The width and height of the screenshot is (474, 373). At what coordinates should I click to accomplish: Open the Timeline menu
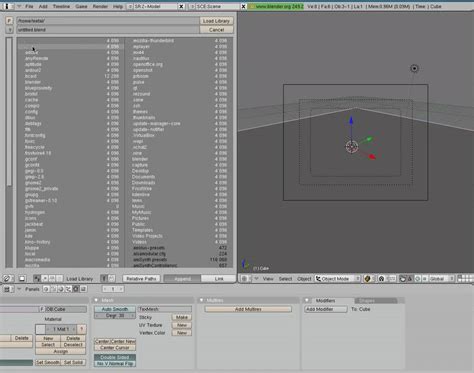[61, 6]
